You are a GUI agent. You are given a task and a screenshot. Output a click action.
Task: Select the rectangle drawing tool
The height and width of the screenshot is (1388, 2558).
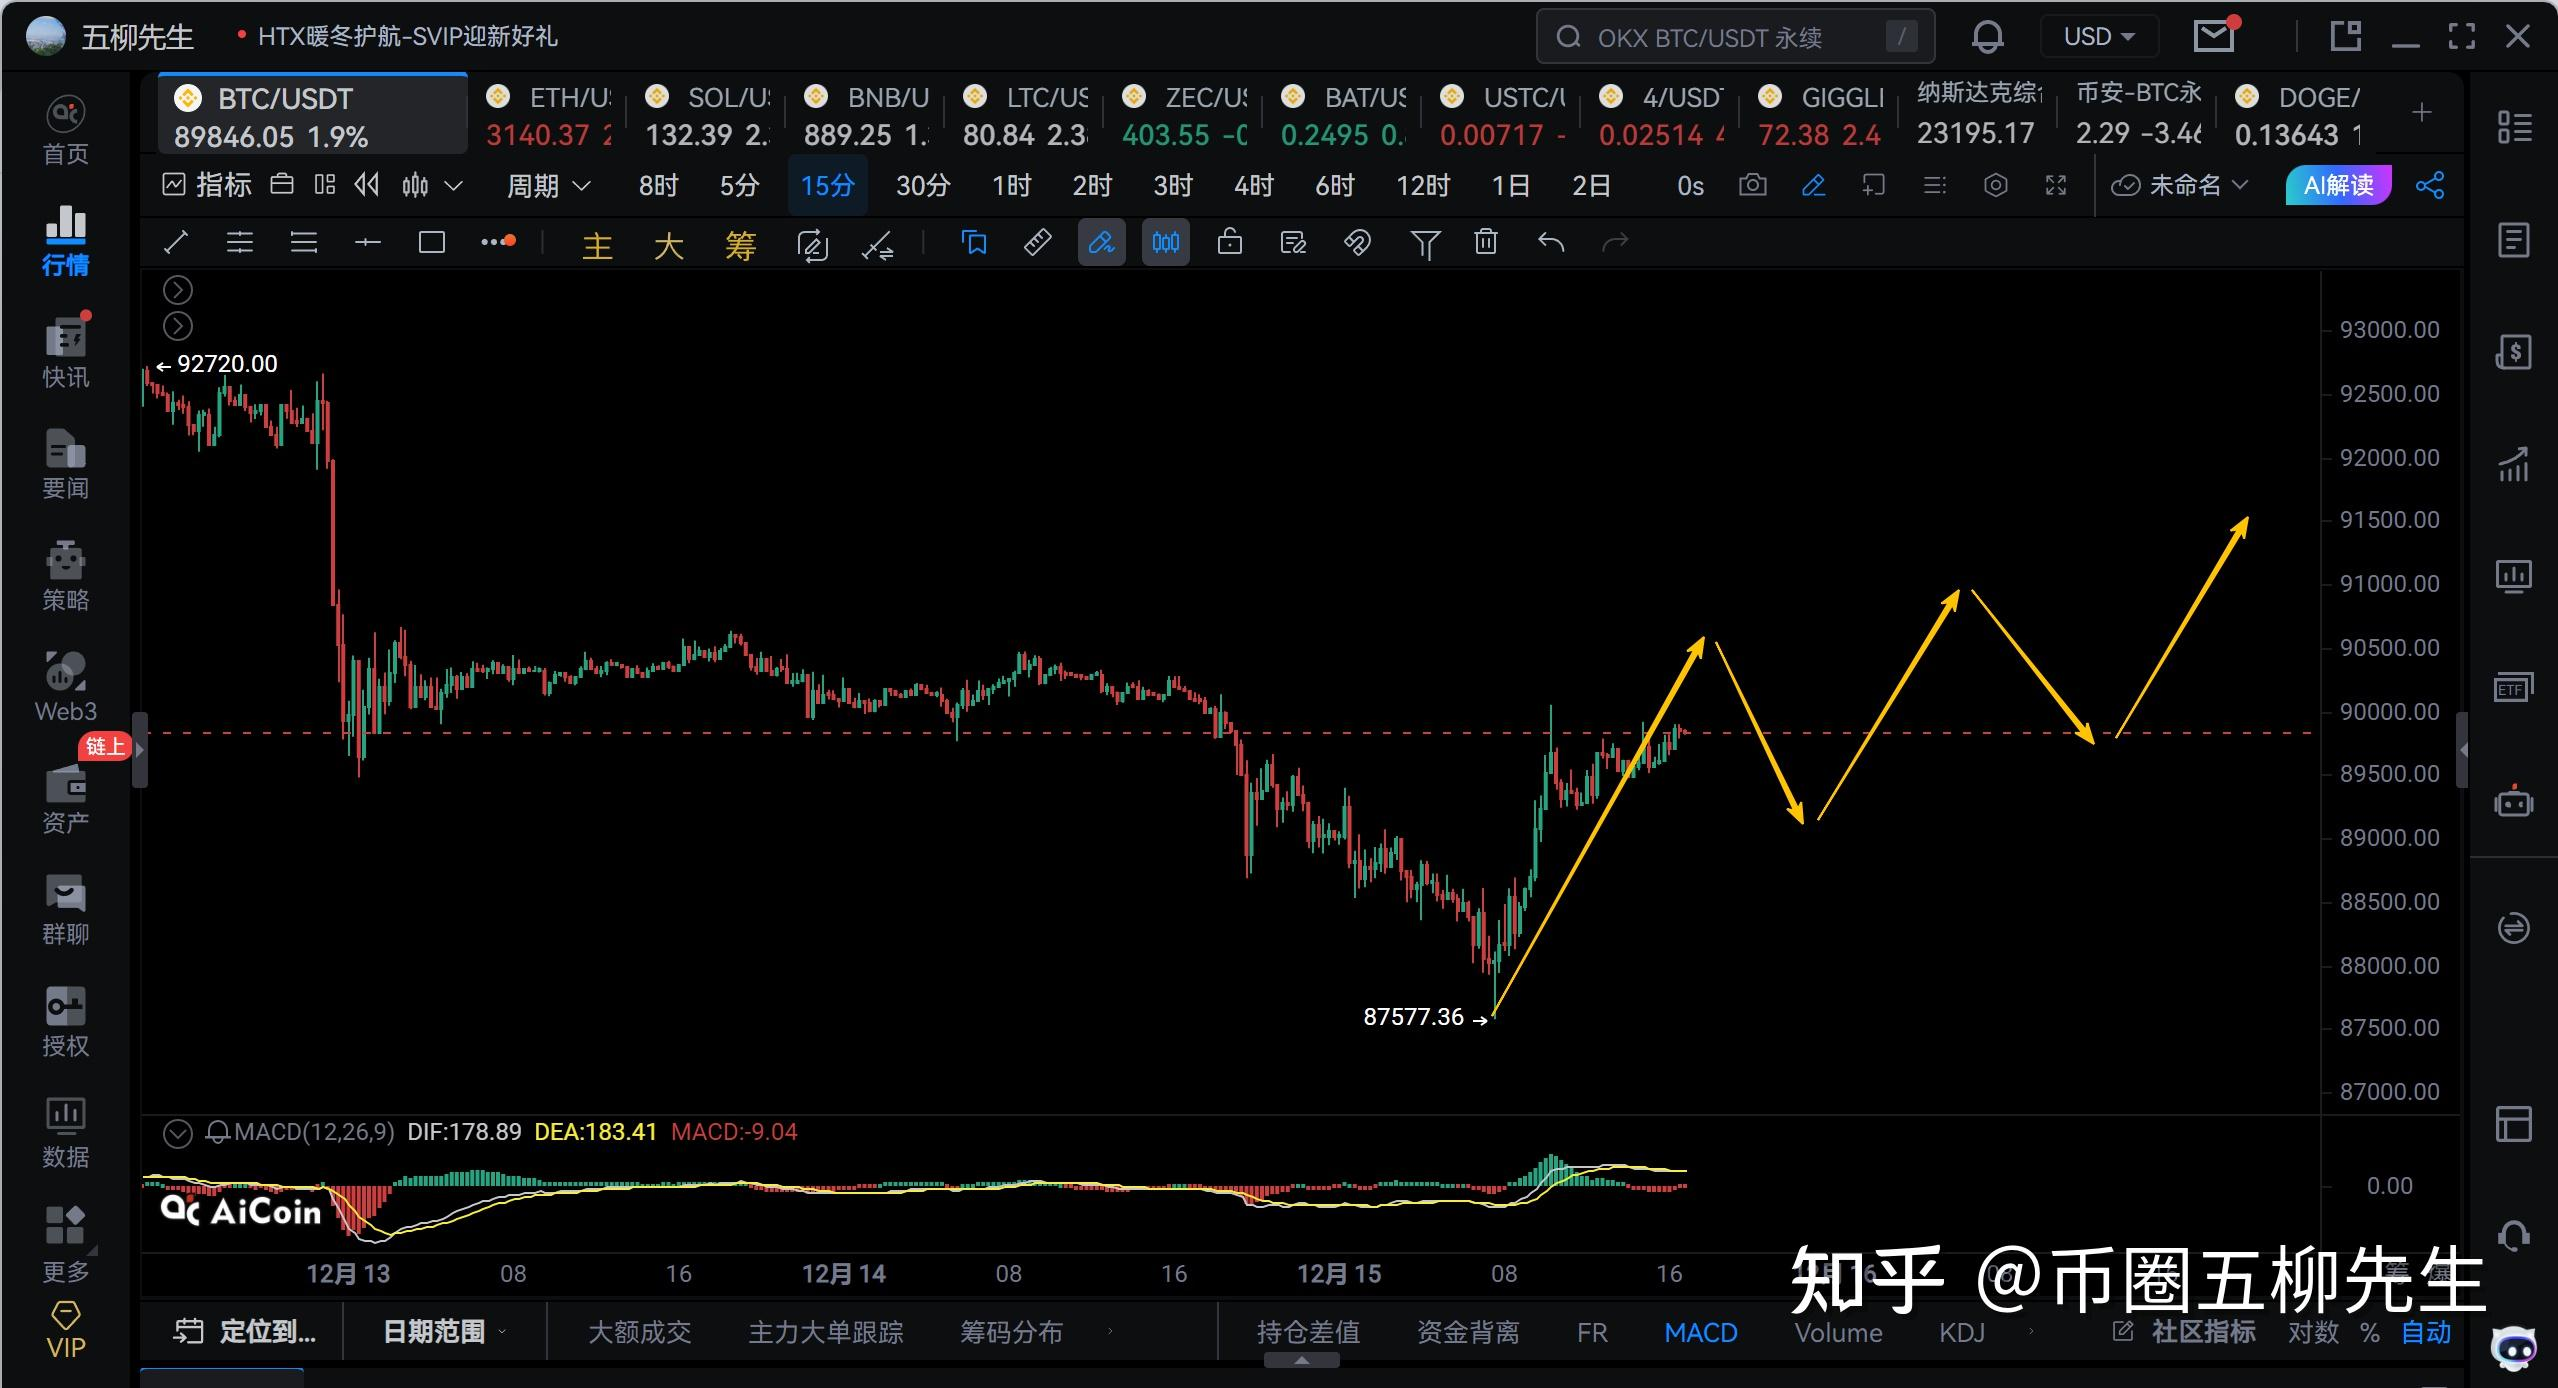[x=431, y=243]
